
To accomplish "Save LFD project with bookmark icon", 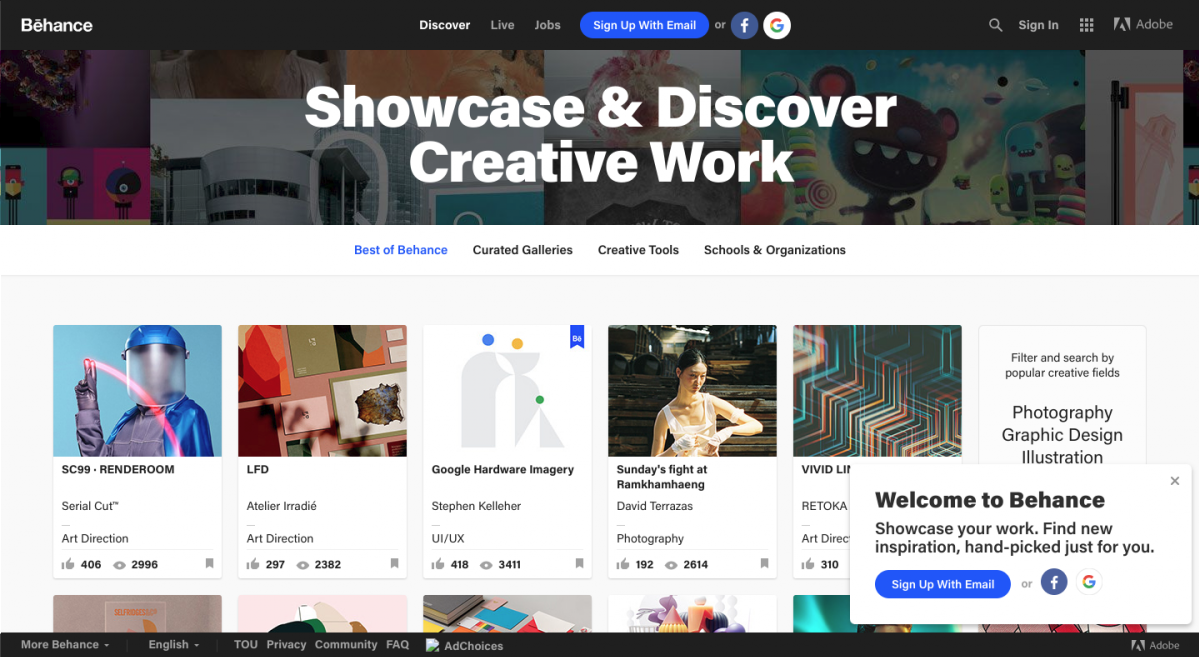I will click(395, 564).
